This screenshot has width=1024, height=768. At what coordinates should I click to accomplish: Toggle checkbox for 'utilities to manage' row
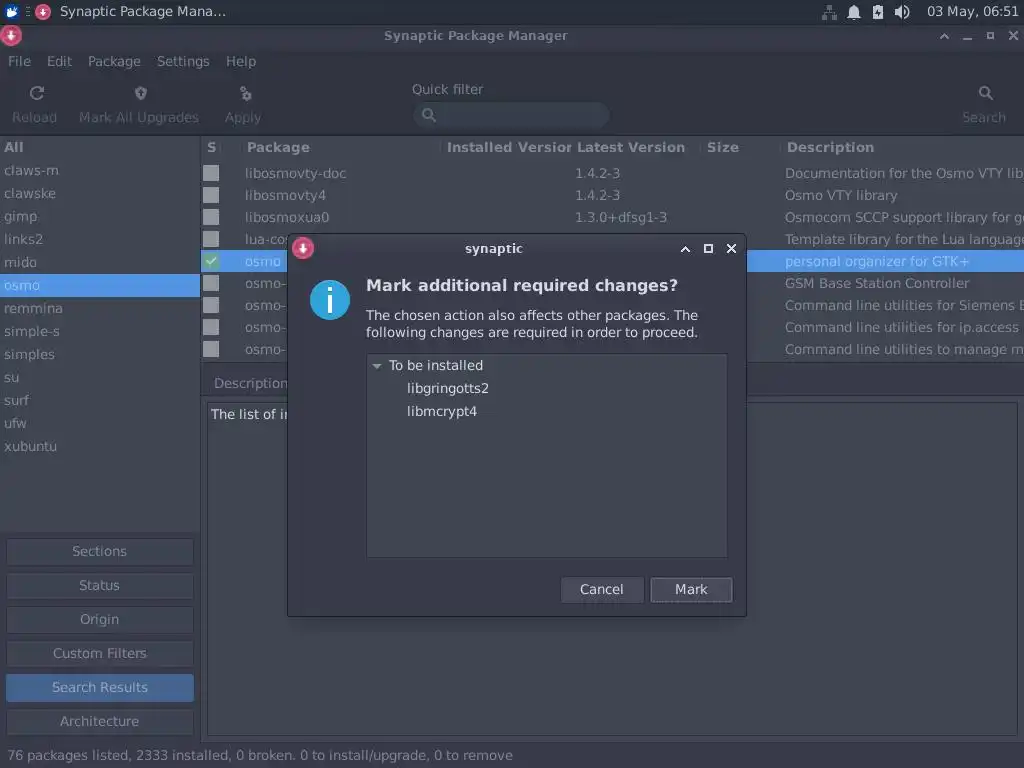coord(211,349)
